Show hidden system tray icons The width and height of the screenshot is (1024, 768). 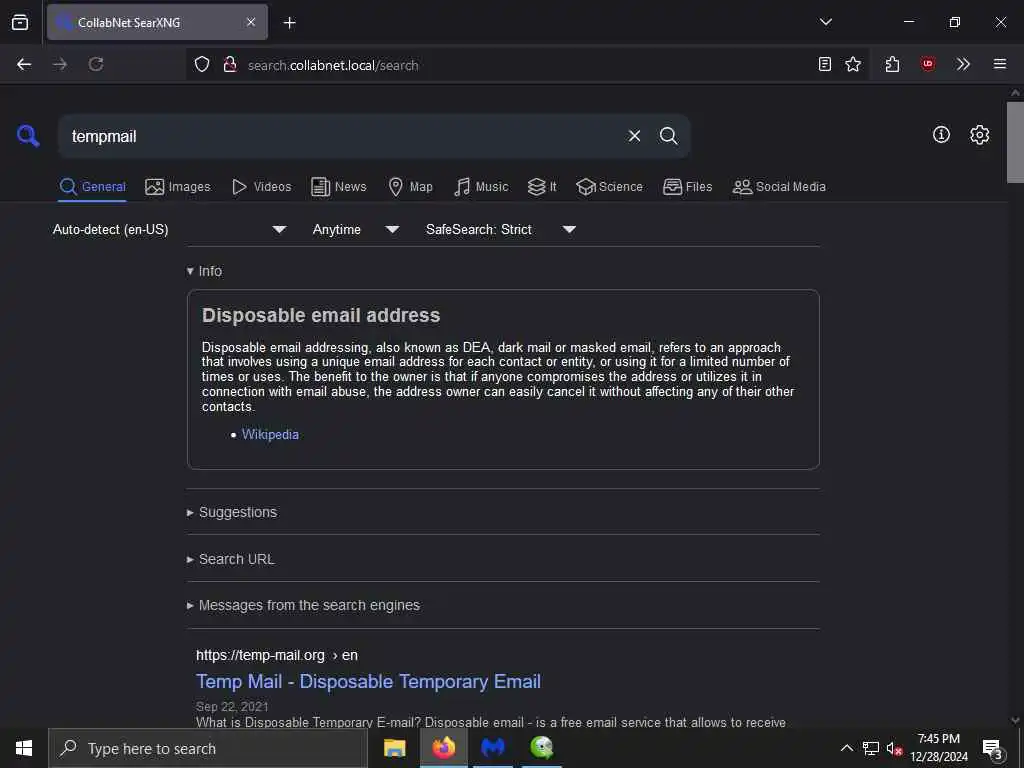click(x=846, y=748)
